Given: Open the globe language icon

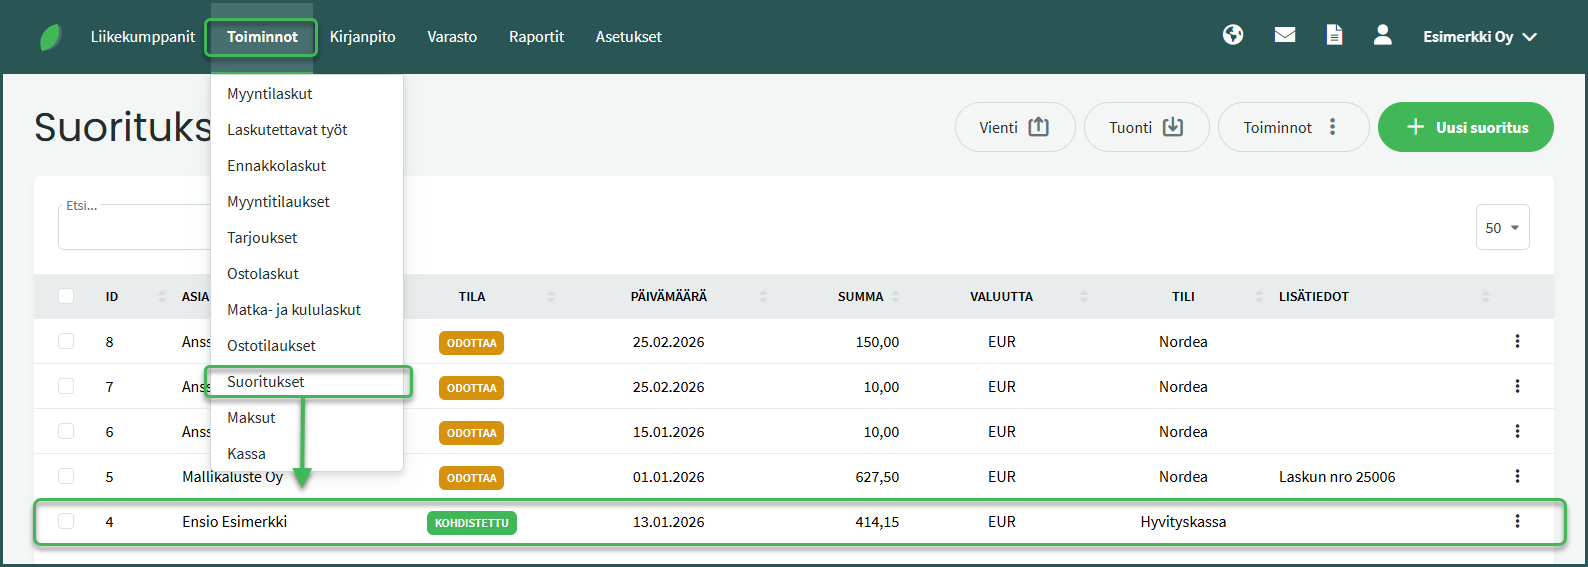Looking at the screenshot, I should (1233, 35).
